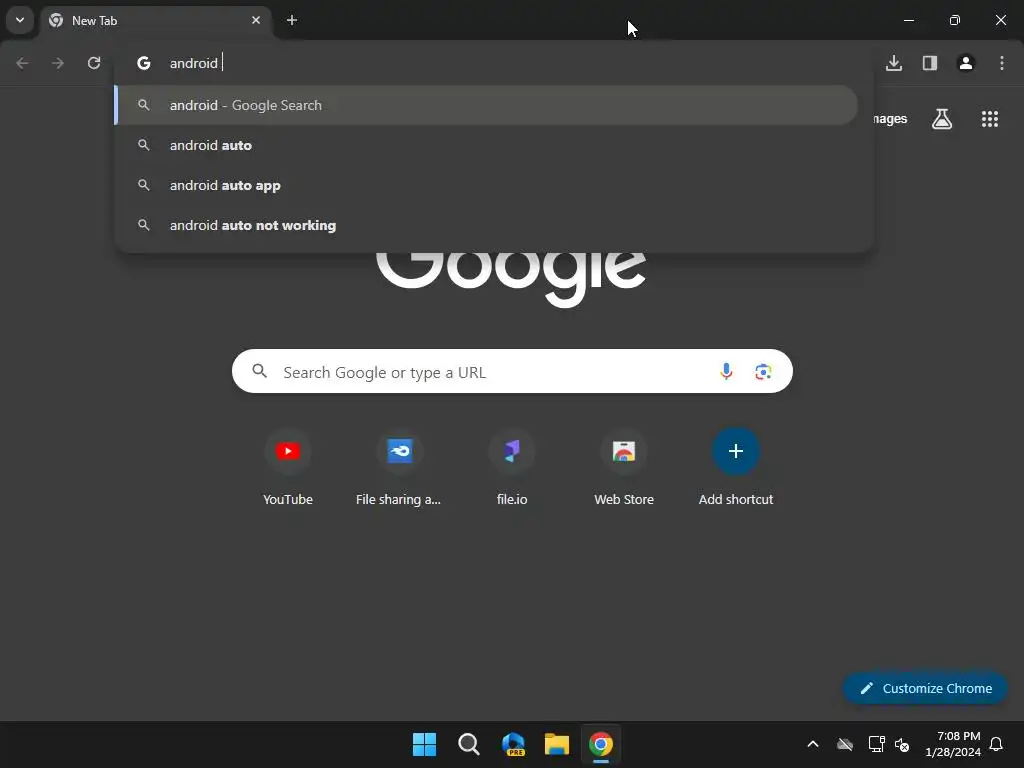Start voice search with microphone icon
The height and width of the screenshot is (768, 1024).
pyautogui.click(x=726, y=372)
